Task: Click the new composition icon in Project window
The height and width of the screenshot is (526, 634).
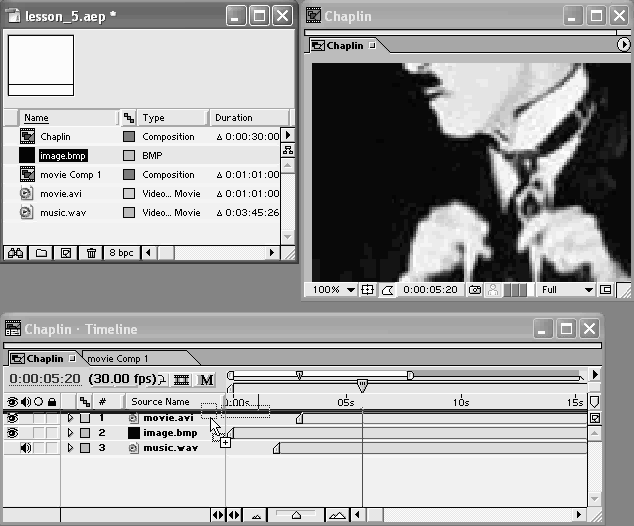Action: [65, 253]
